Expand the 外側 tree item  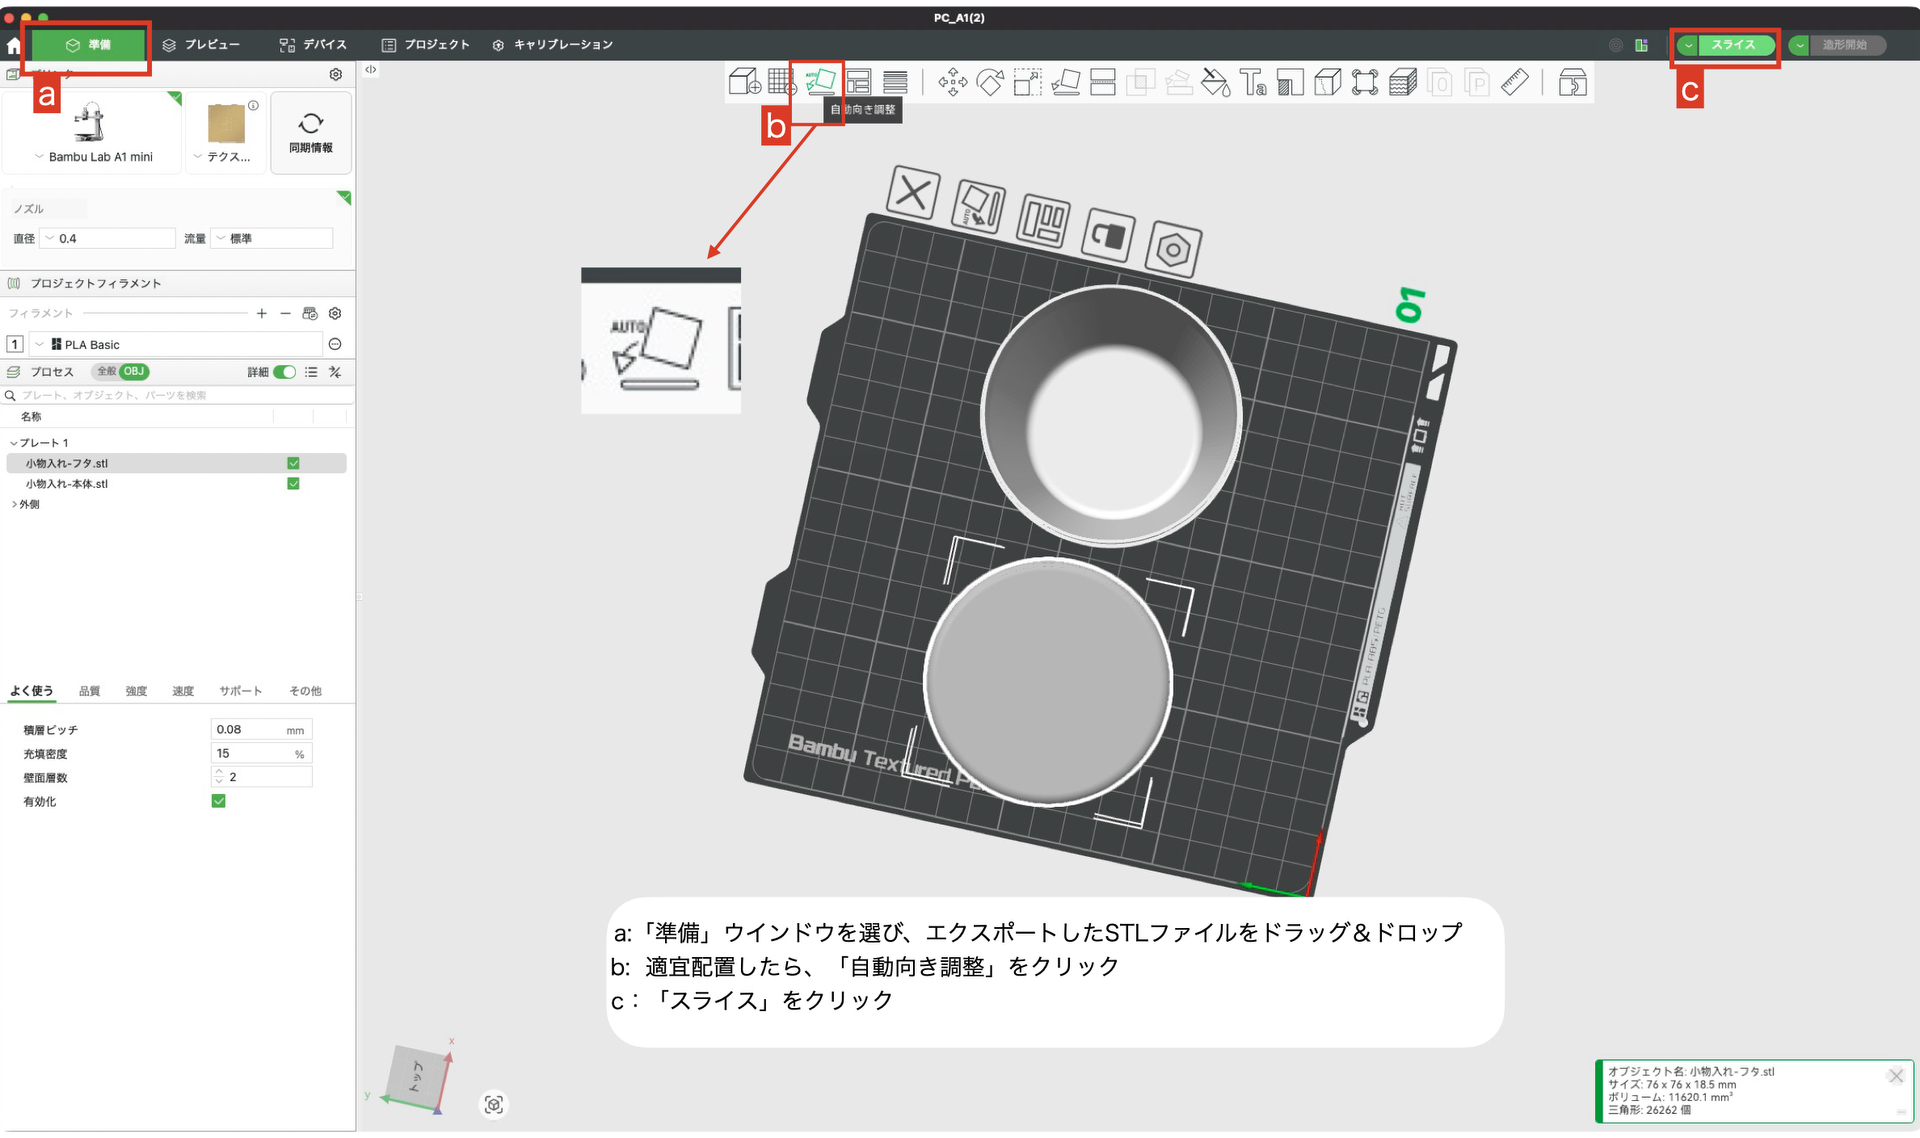coord(14,505)
